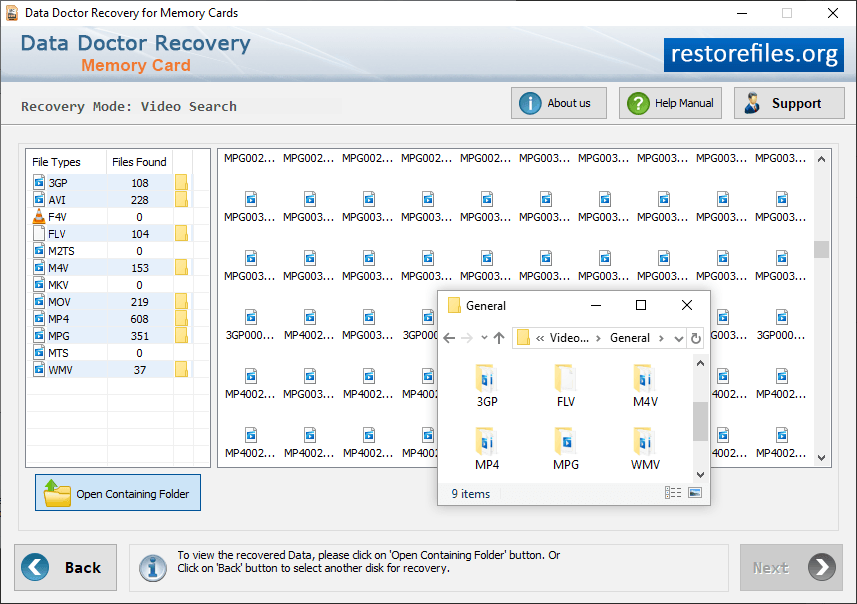Click the folder icon in the FLV row

click(x=181, y=233)
